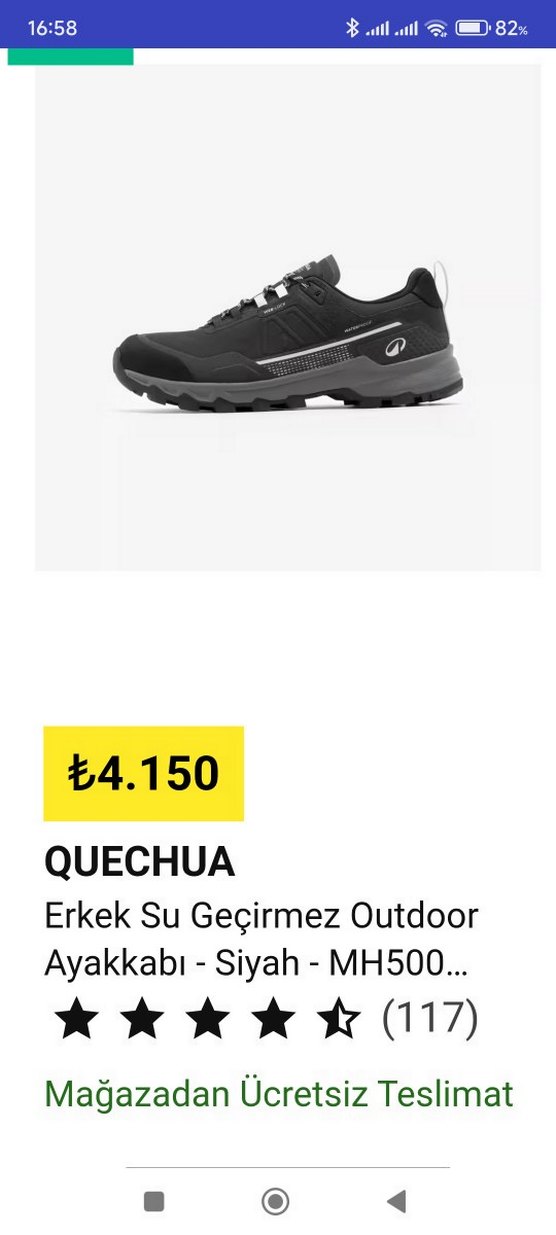Tap the fourth rating star
556x1235 pixels.
click(272, 1020)
